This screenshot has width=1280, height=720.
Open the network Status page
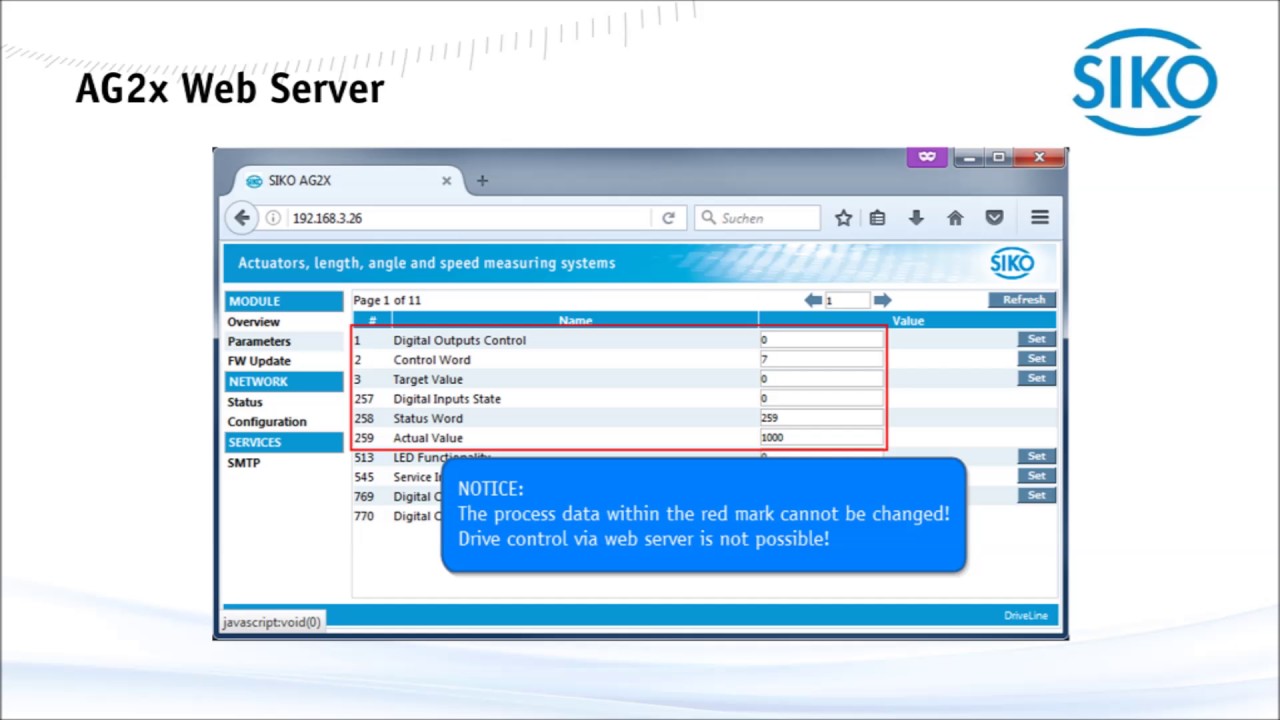(x=245, y=402)
